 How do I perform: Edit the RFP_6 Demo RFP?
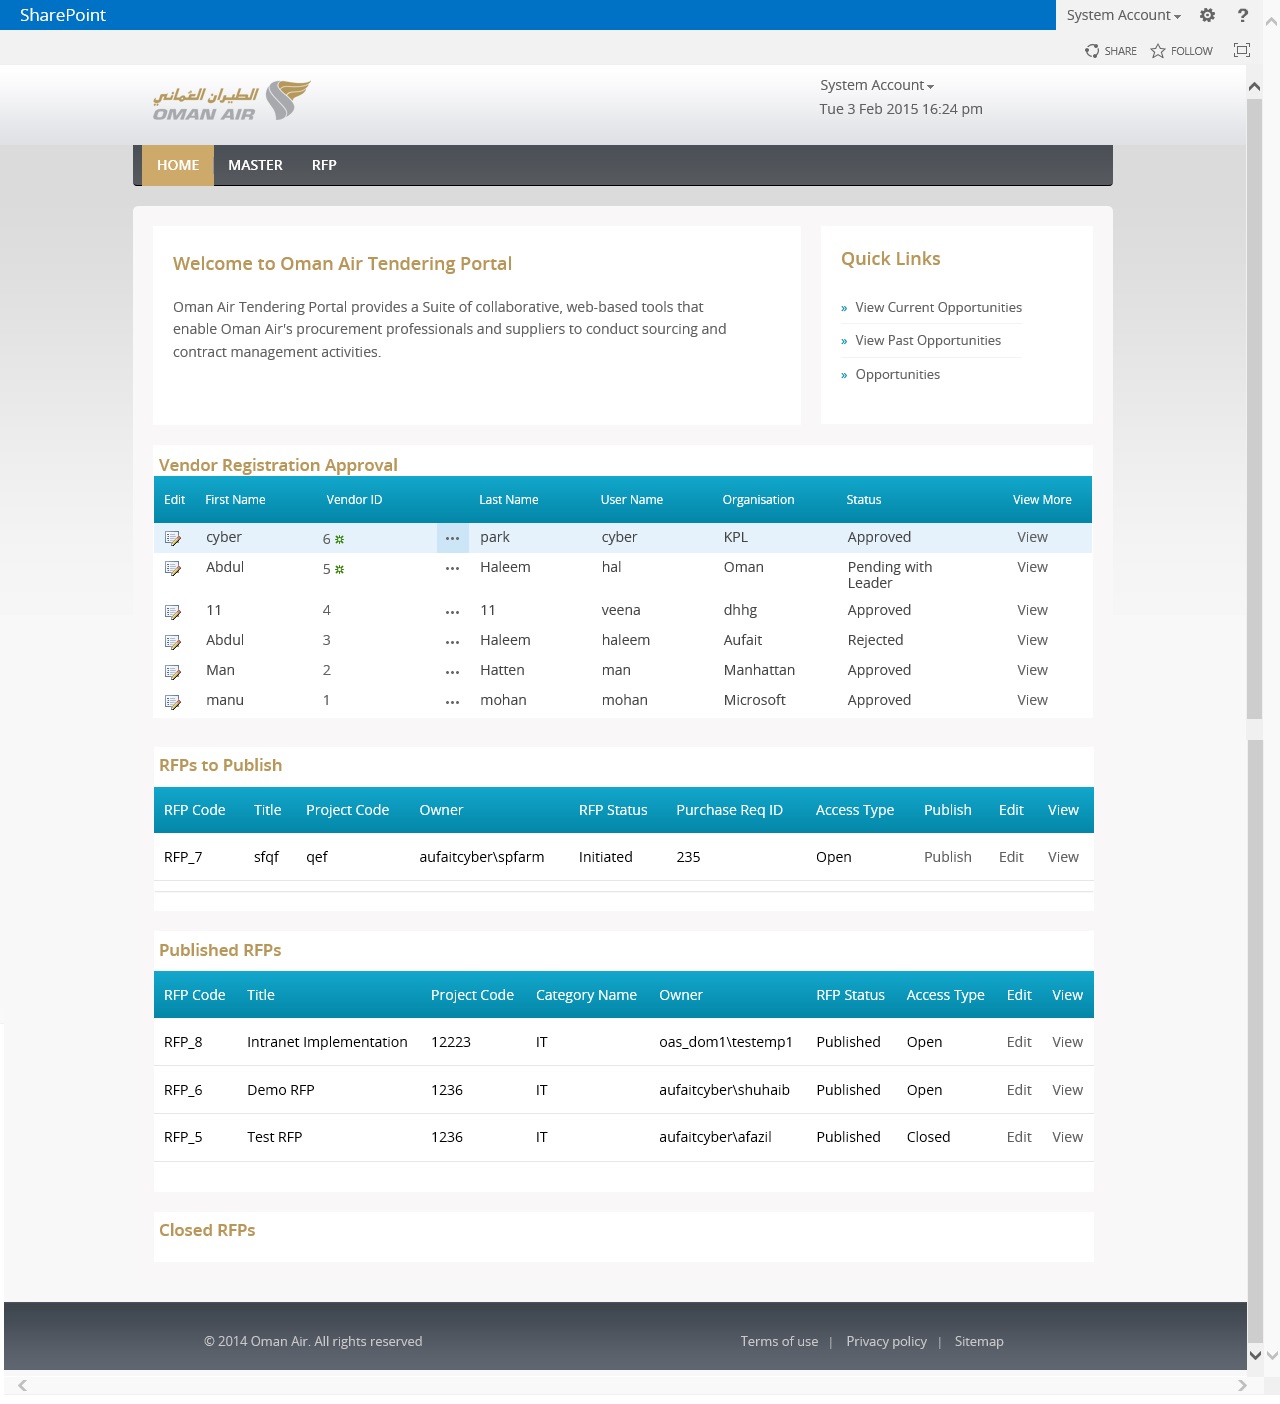tap(1019, 1090)
